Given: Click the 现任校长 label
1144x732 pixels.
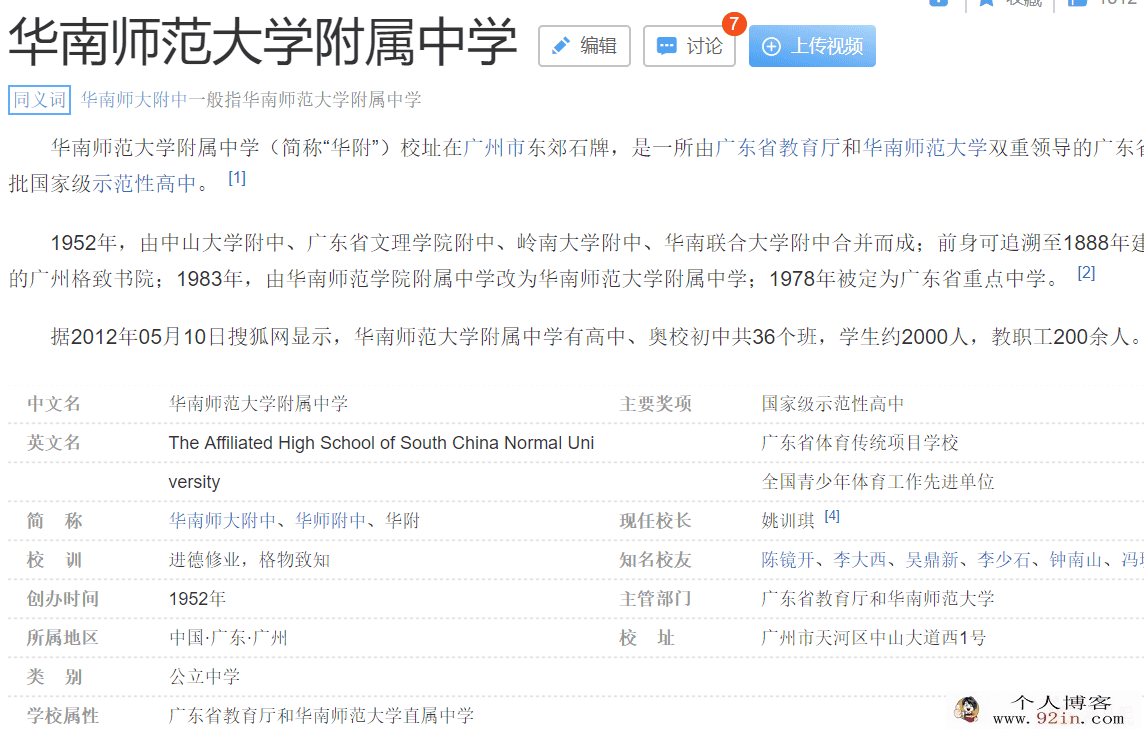Looking at the screenshot, I should [655, 521].
